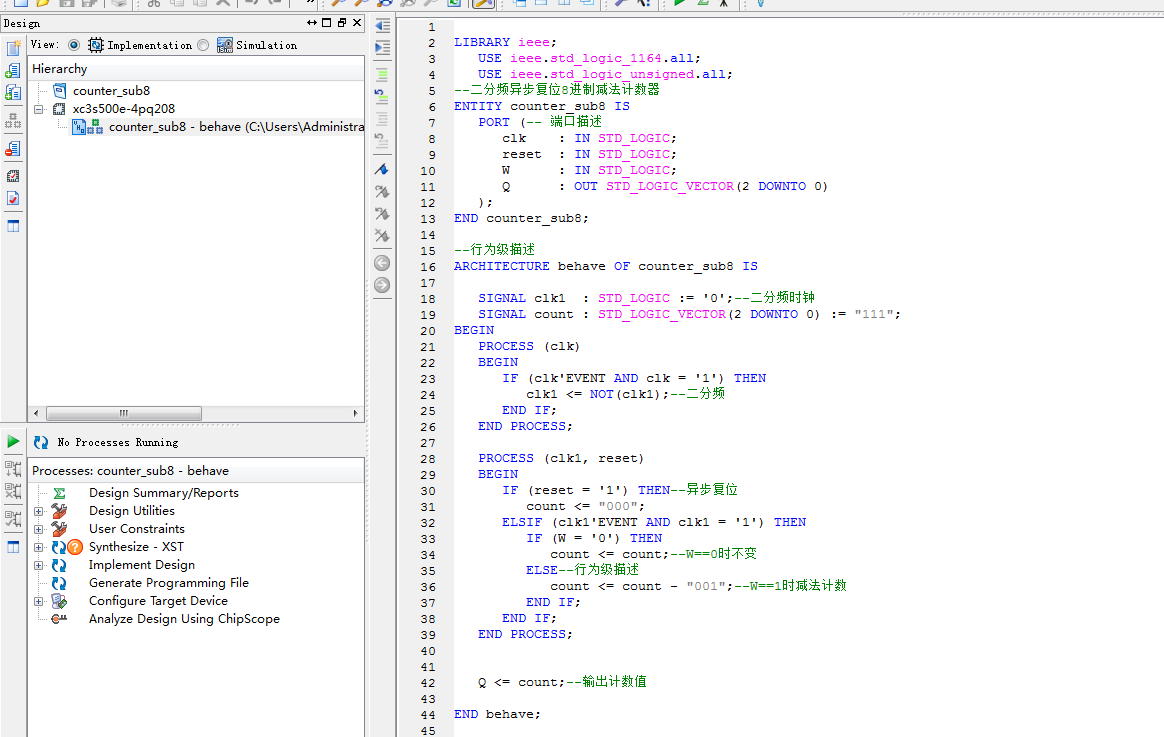Click the New Source icon in Design sidebar

click(13, 48)
